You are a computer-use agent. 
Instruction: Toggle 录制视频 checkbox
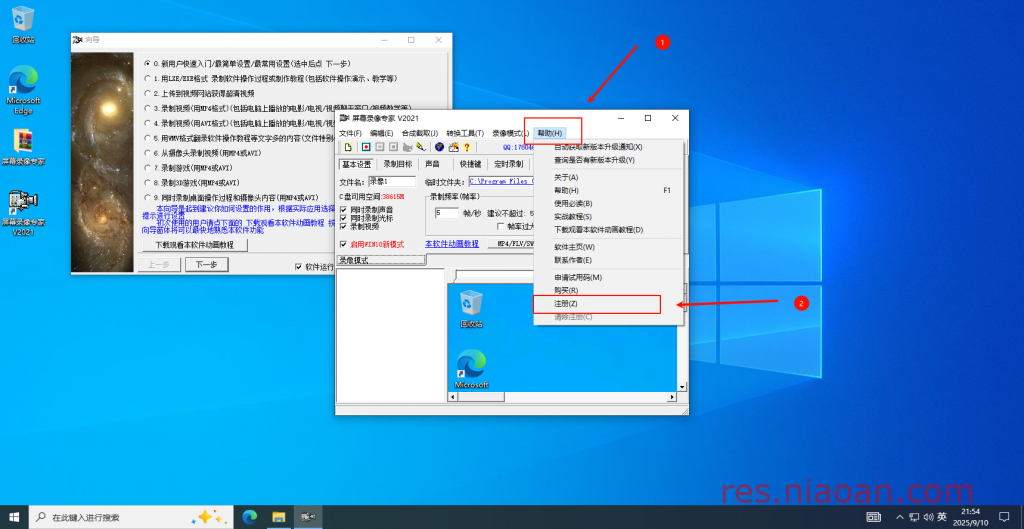pos(359,227)
